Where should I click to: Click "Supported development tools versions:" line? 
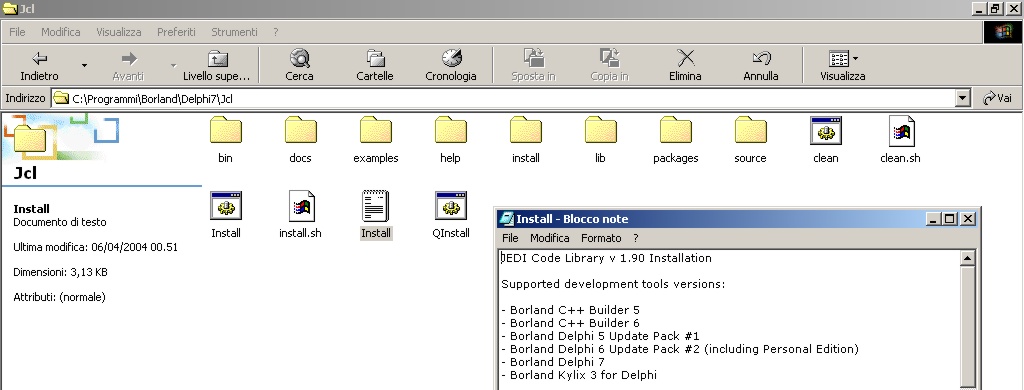613,284
